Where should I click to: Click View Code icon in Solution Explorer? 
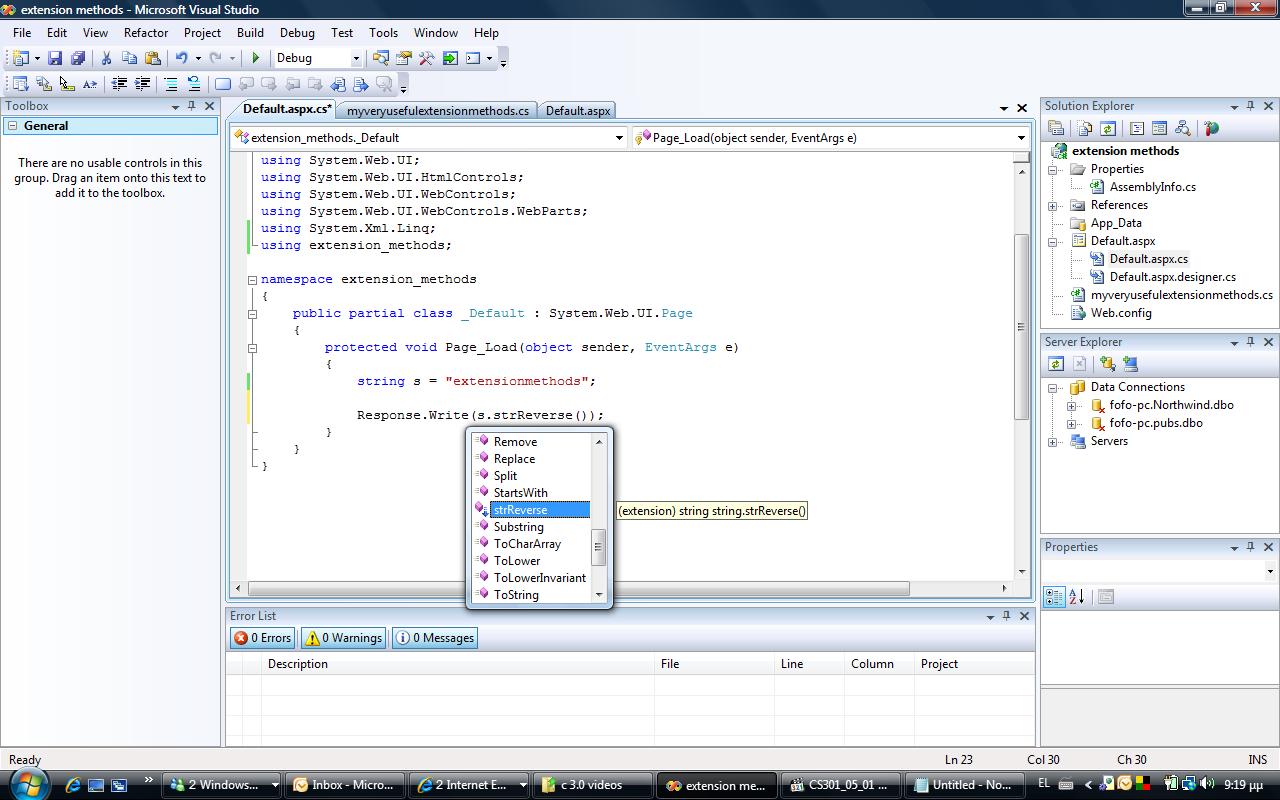[x=1137, y=128]
